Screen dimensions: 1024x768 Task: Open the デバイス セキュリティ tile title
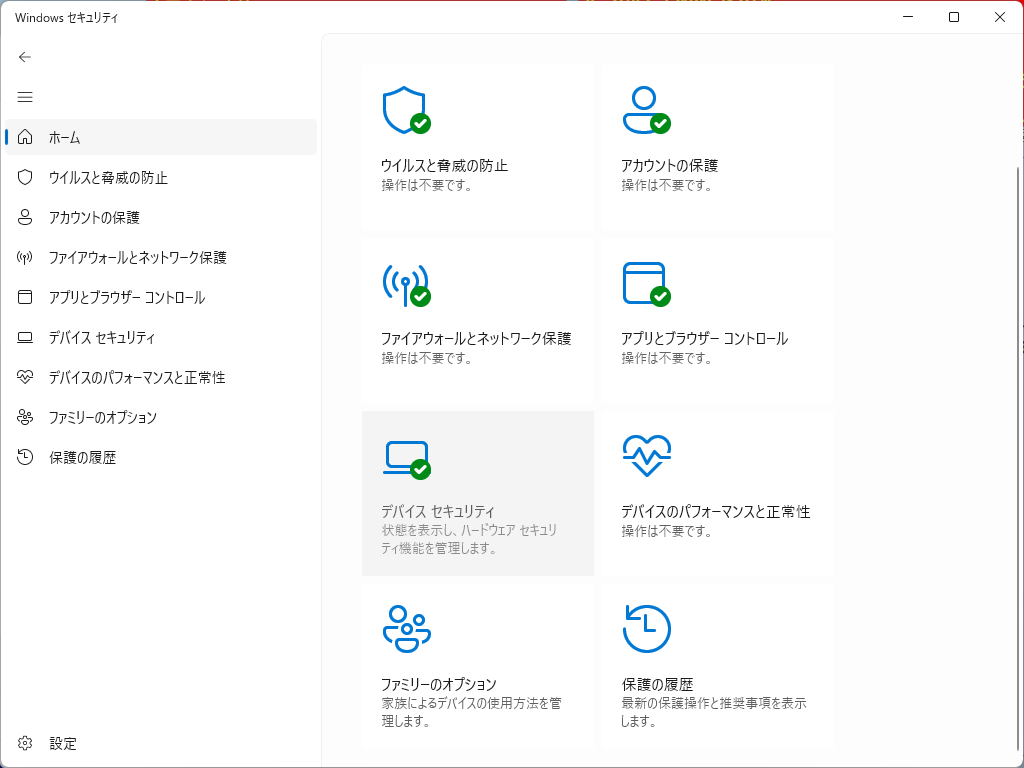point(438,511)
